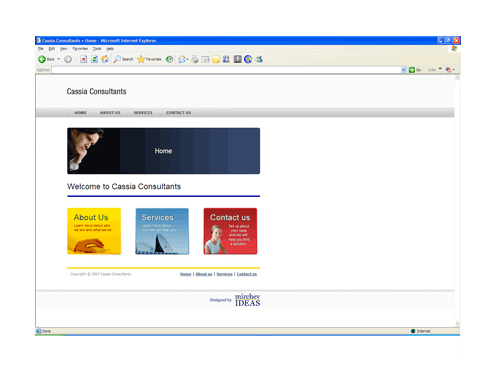
Task: Expand the Address bar dropdown arrow
Action: click(x=403, y=70)
